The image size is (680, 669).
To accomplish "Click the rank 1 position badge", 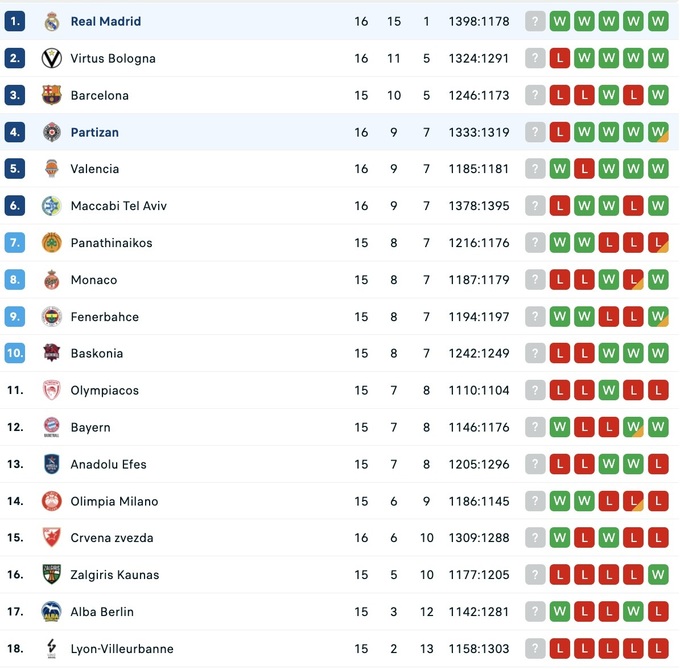I will pyautogui.click(x=14, y=21).
